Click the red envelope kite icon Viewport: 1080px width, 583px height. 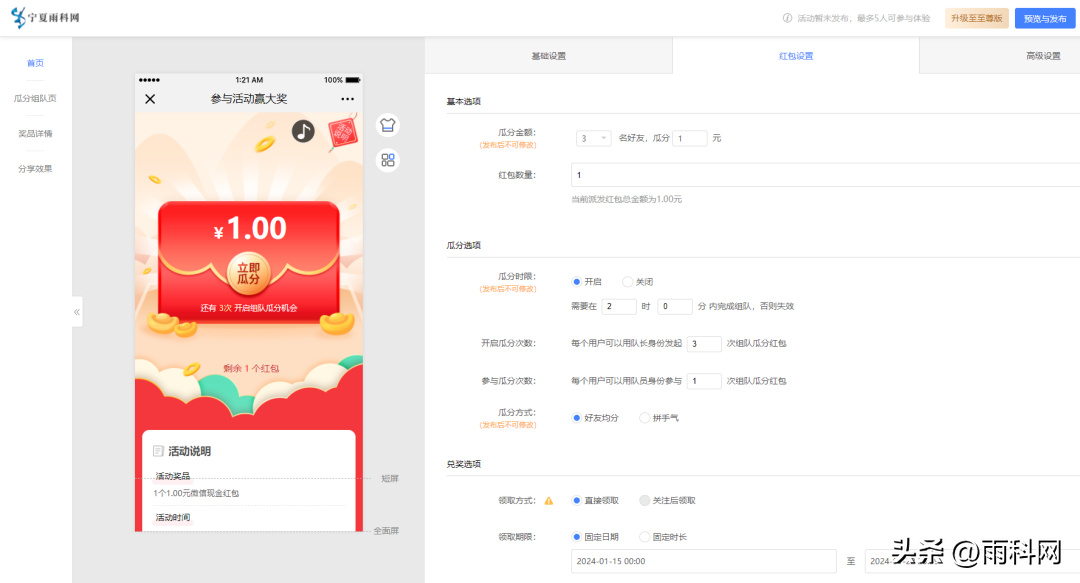[343, 135]
